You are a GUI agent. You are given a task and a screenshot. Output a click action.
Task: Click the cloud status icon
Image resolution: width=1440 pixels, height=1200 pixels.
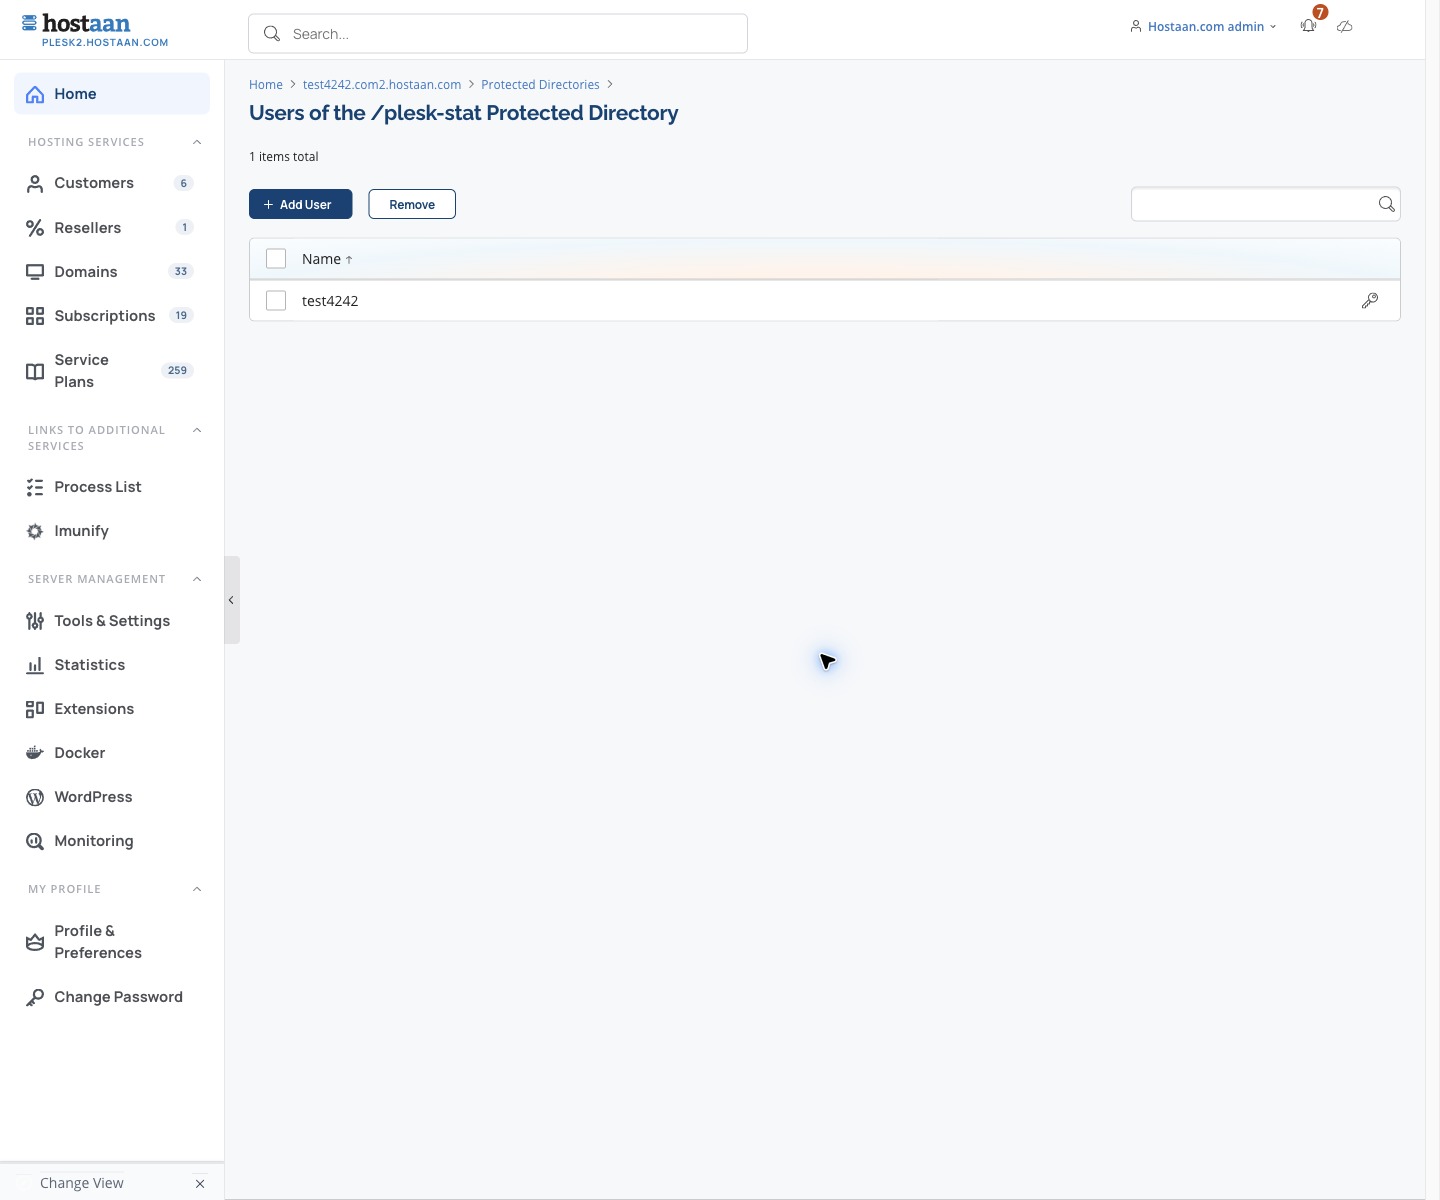(1345, 26)
